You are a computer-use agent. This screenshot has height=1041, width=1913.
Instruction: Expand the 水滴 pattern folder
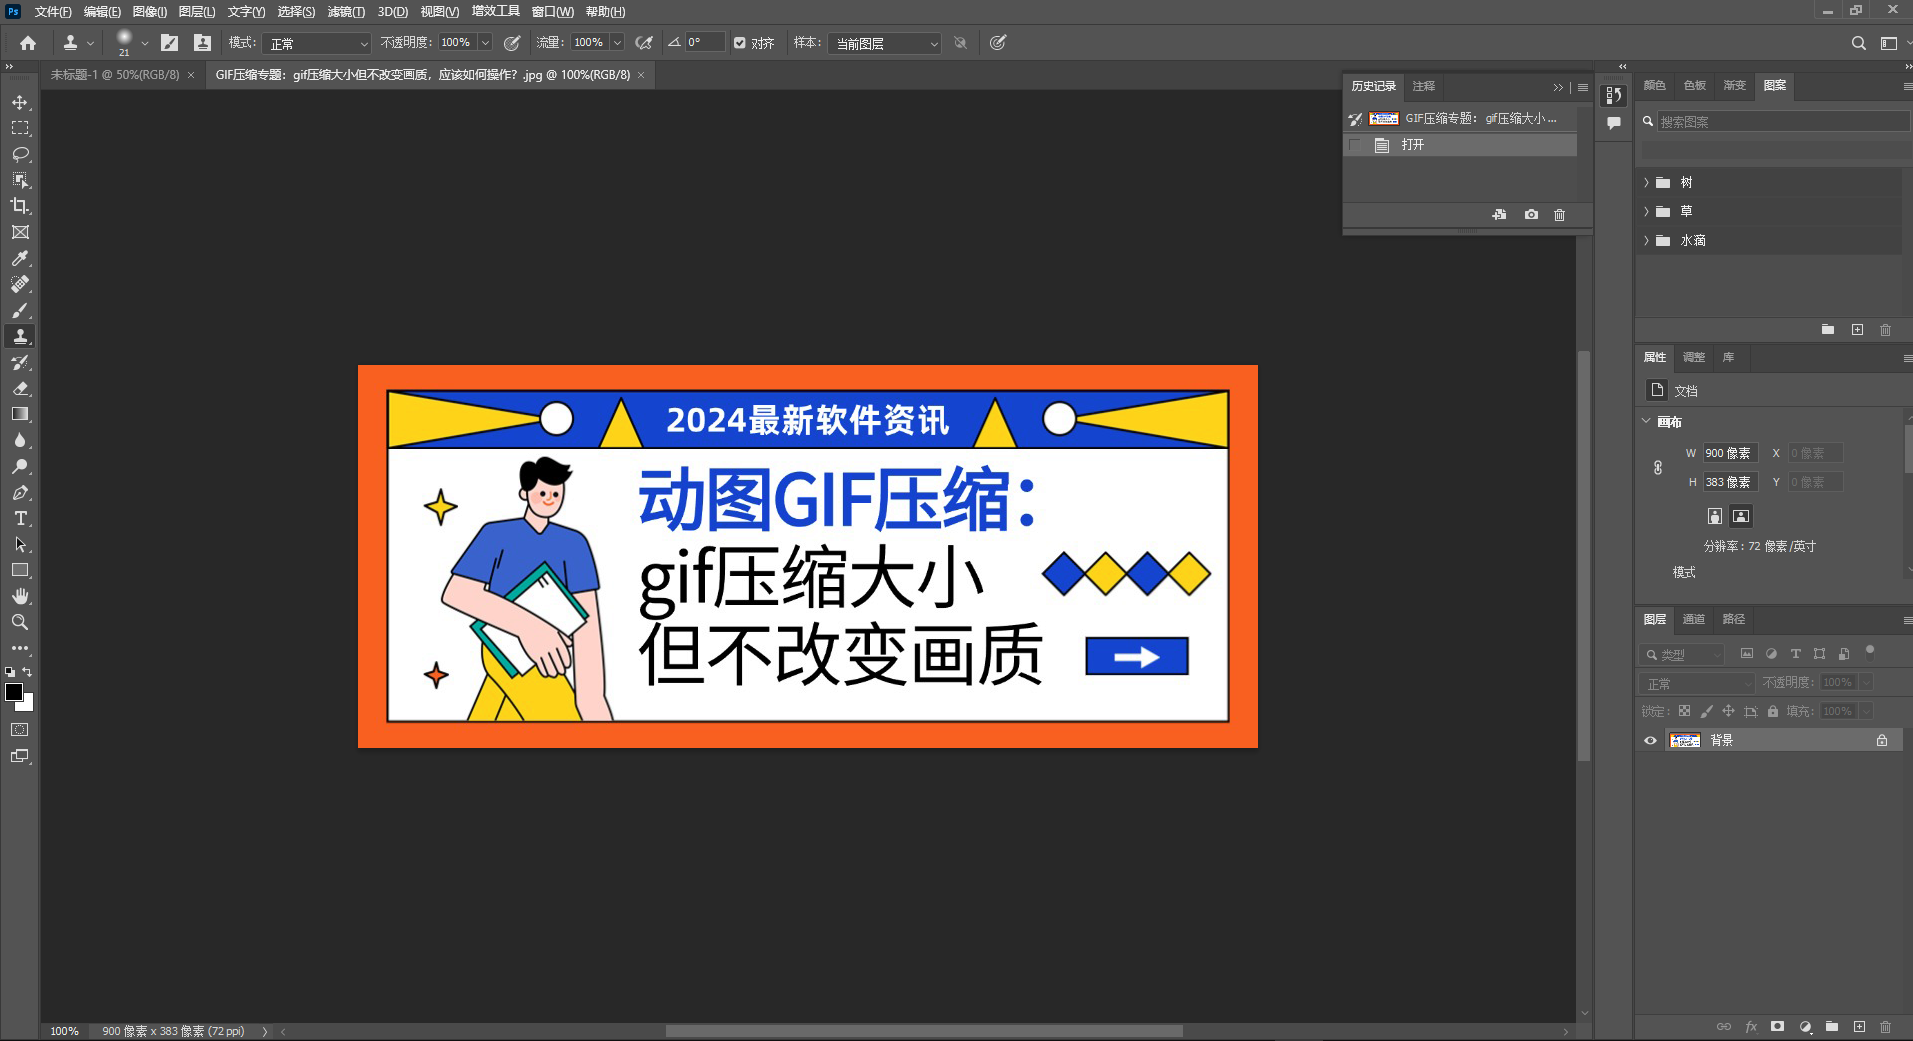coord(1646,241)
